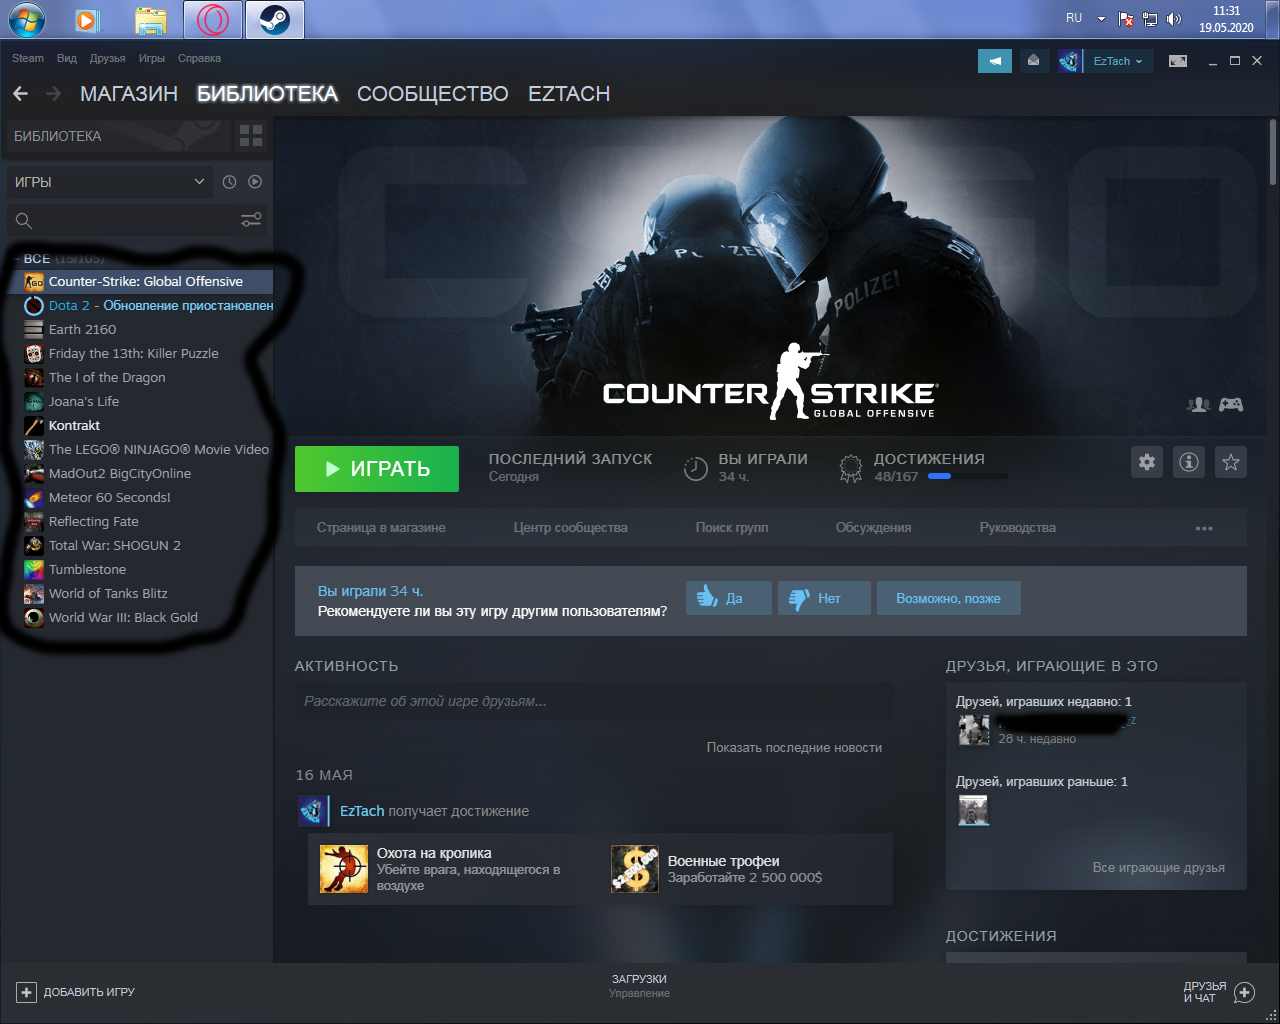Screen dimensions: 1280x1024
Task: Click the EzTach profile avatar
Action: (1069, 61)
